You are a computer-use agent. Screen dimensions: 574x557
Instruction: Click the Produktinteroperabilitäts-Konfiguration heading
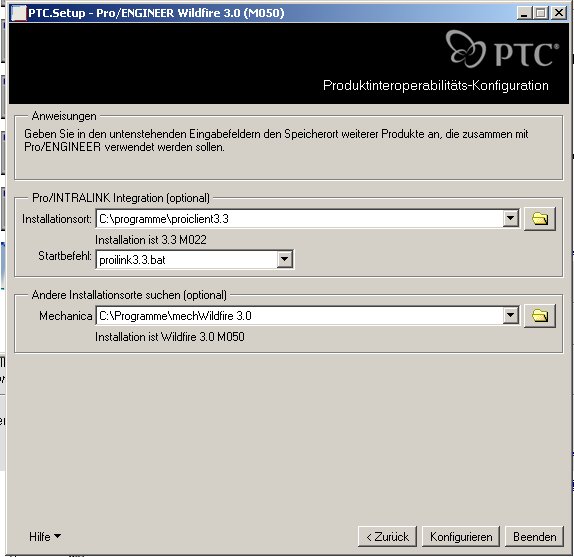pyautogui.click(x=436, y=85)
